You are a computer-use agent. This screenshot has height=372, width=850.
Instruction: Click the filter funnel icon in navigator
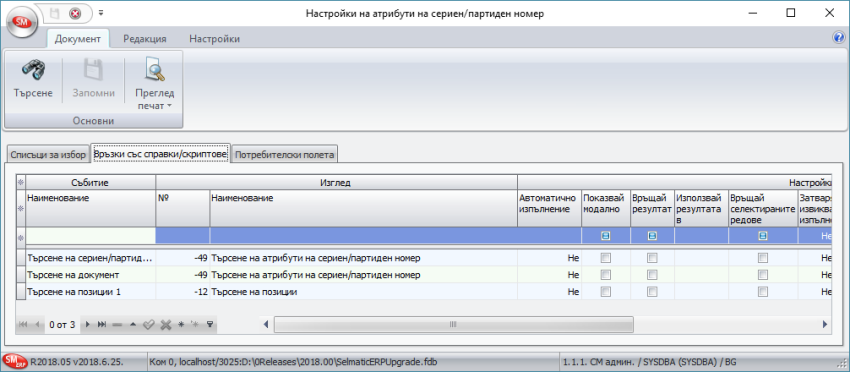[210, 324]
